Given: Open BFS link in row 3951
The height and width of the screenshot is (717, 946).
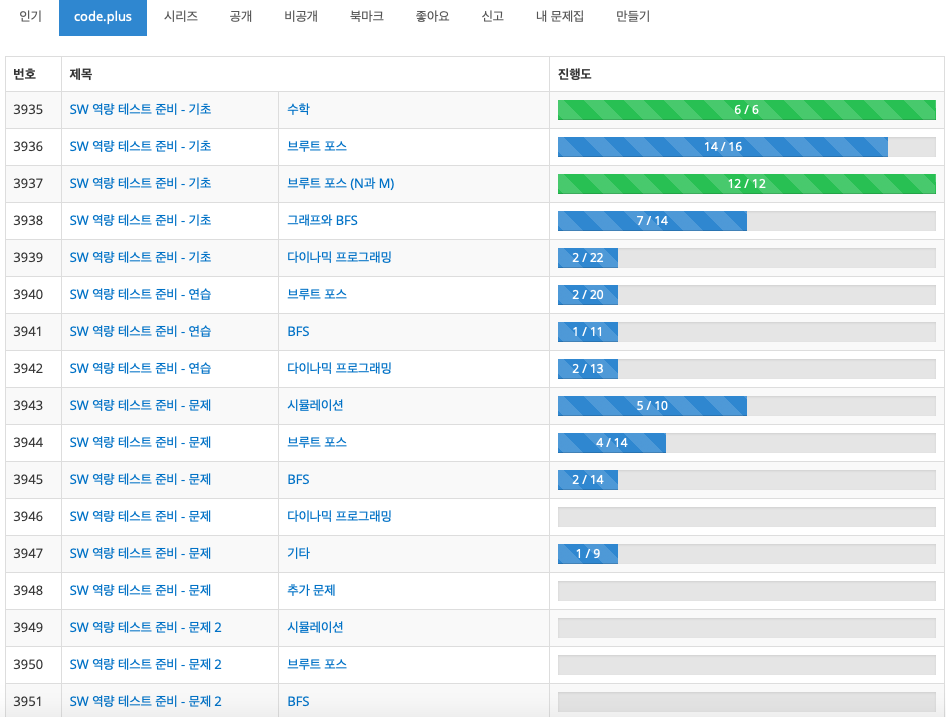Looking at the screenshot, I should 298,701.
